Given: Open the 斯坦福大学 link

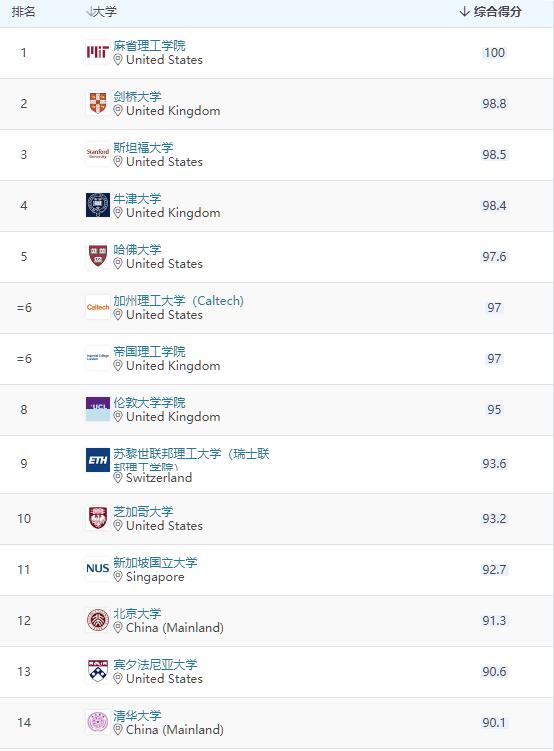Looking at the screenshot, I should coord(143,148).
